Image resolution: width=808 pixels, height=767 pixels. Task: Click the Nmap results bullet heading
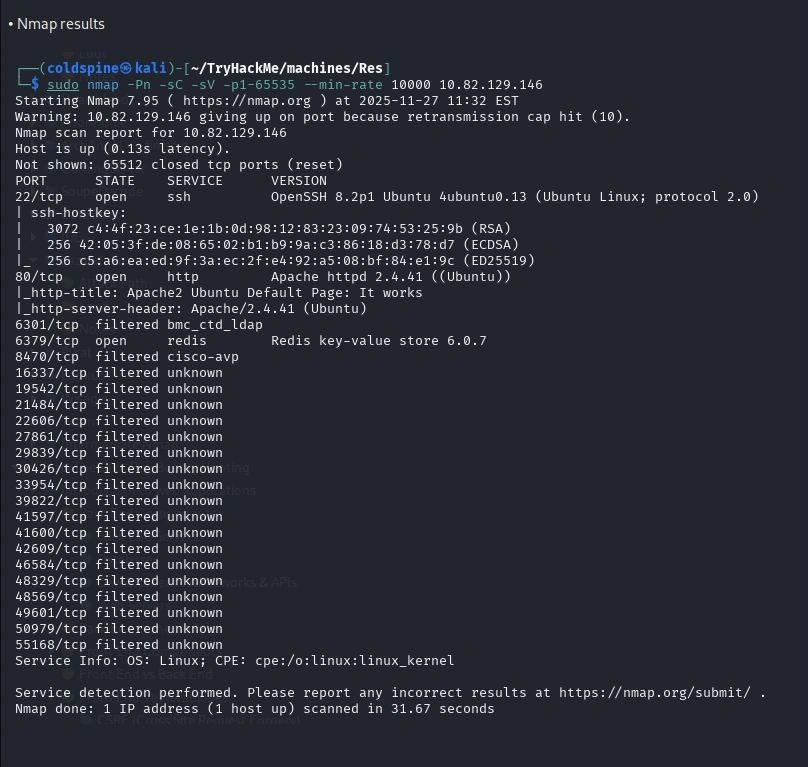click(x=60, y=23)
